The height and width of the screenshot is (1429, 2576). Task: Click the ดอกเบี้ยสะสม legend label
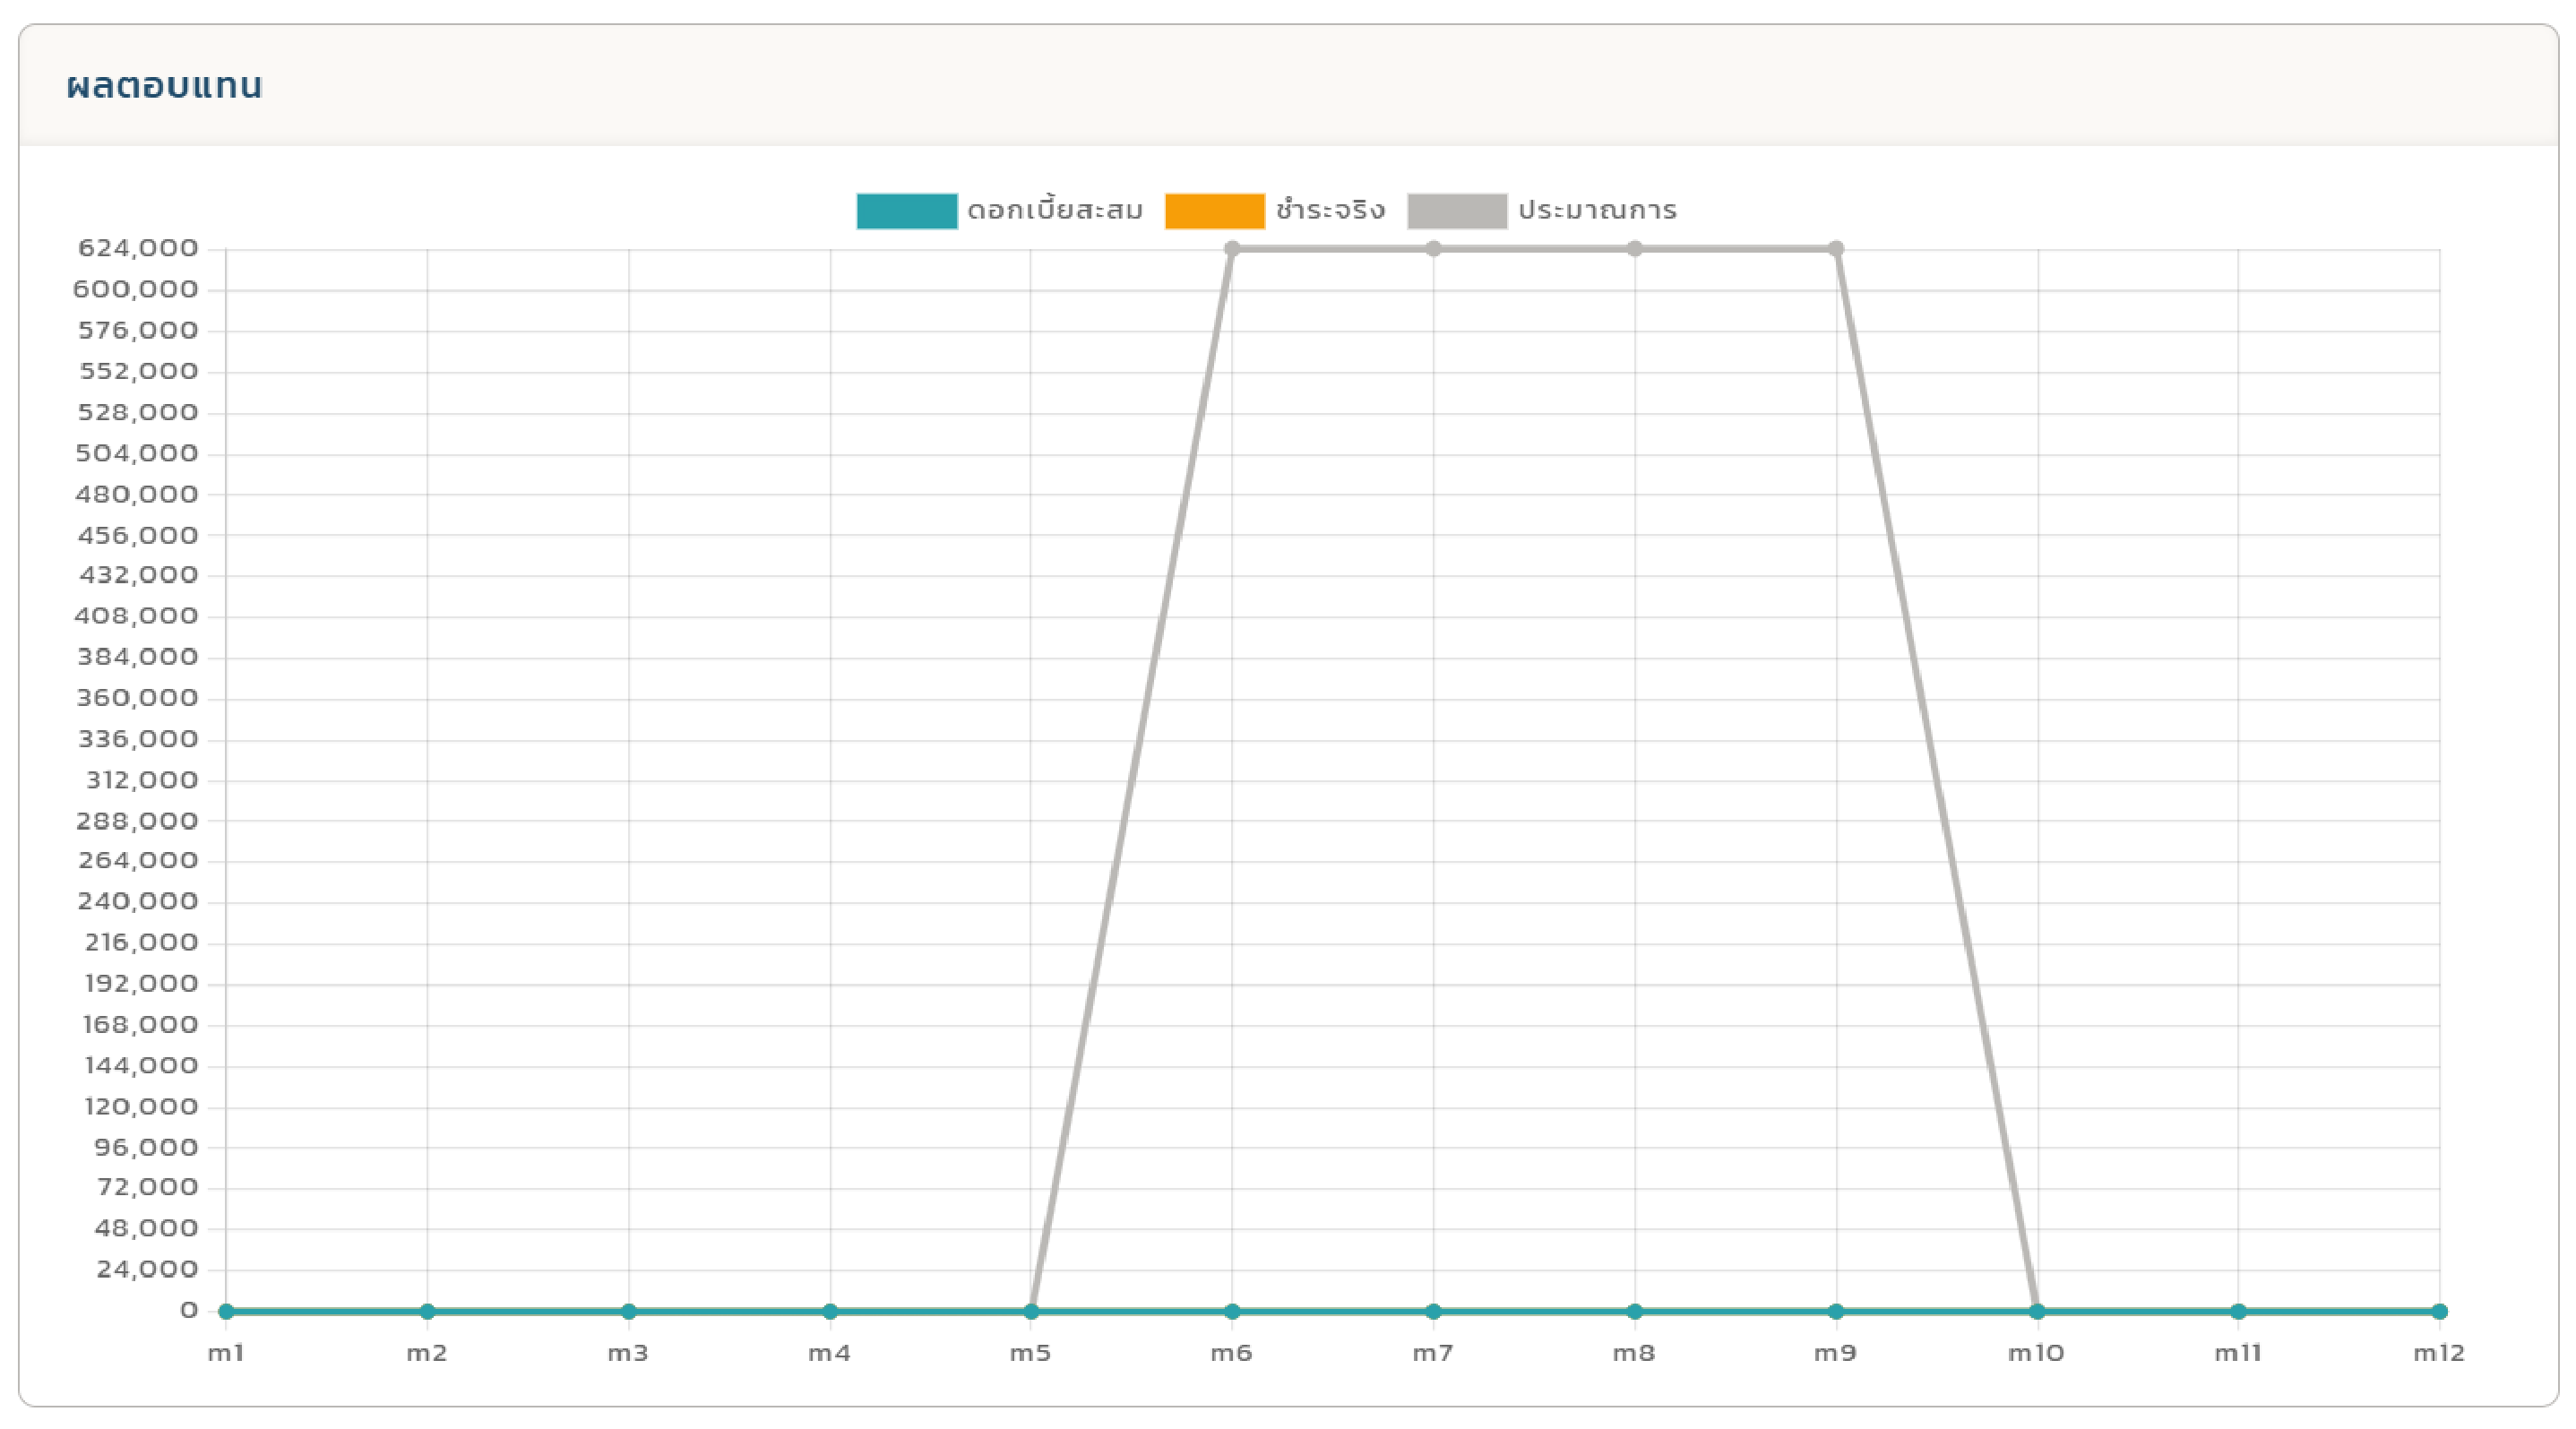pyautogui.click(x=1054, y=211)
